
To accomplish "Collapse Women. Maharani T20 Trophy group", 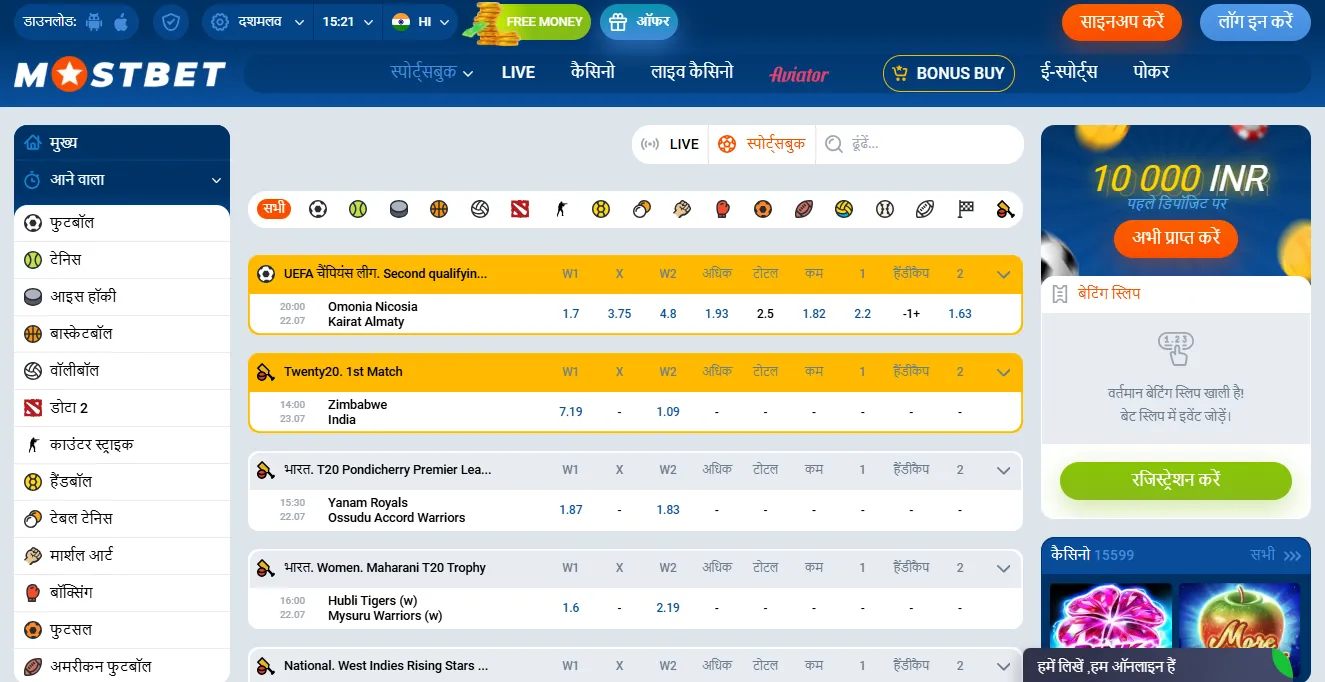I will [x=1004, y=568].
